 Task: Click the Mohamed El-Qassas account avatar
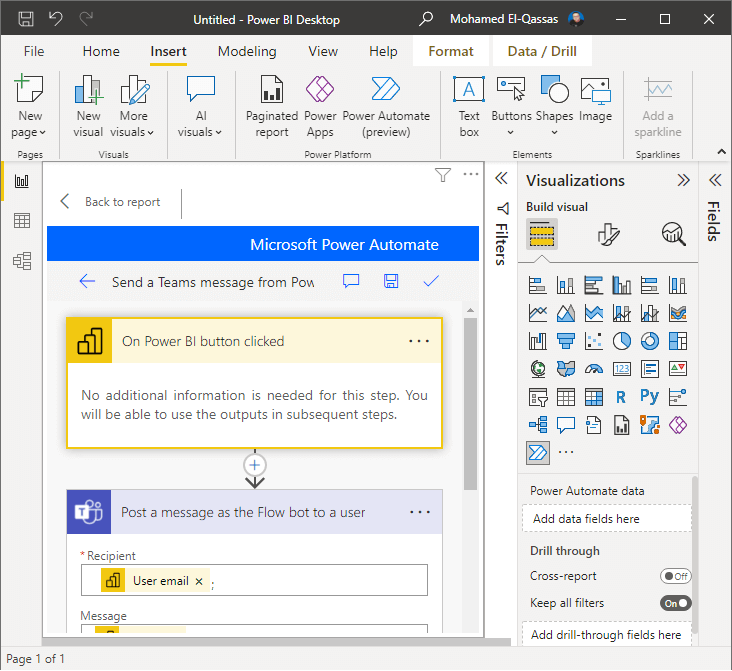[576, 19]
